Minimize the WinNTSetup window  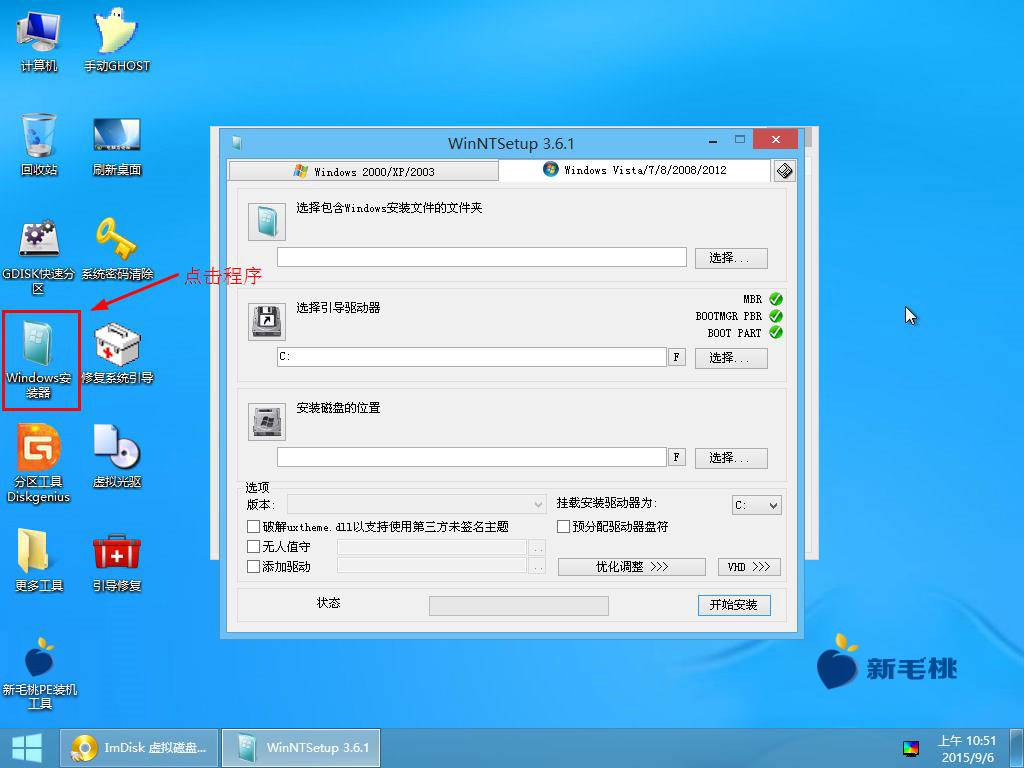tap(713, 140)
